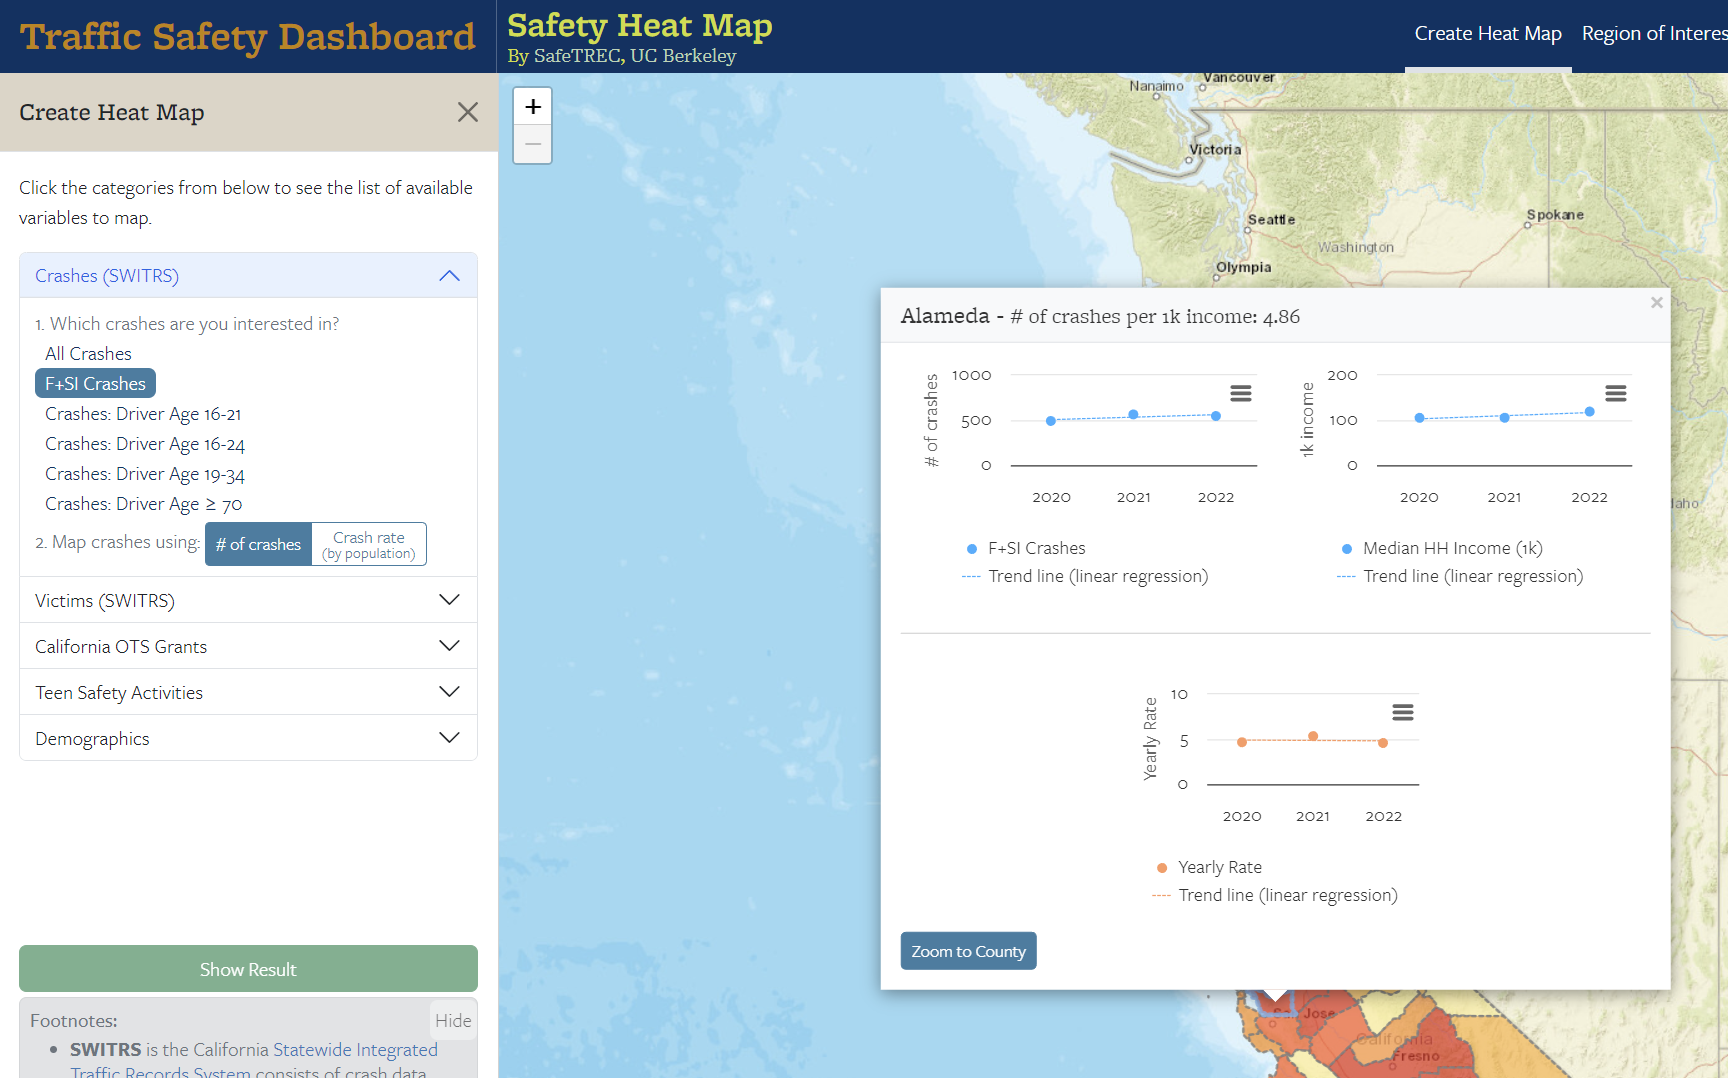1728x1078 pixels.
Task: Select the All Crashes option
Action: [x=88, y=353]
